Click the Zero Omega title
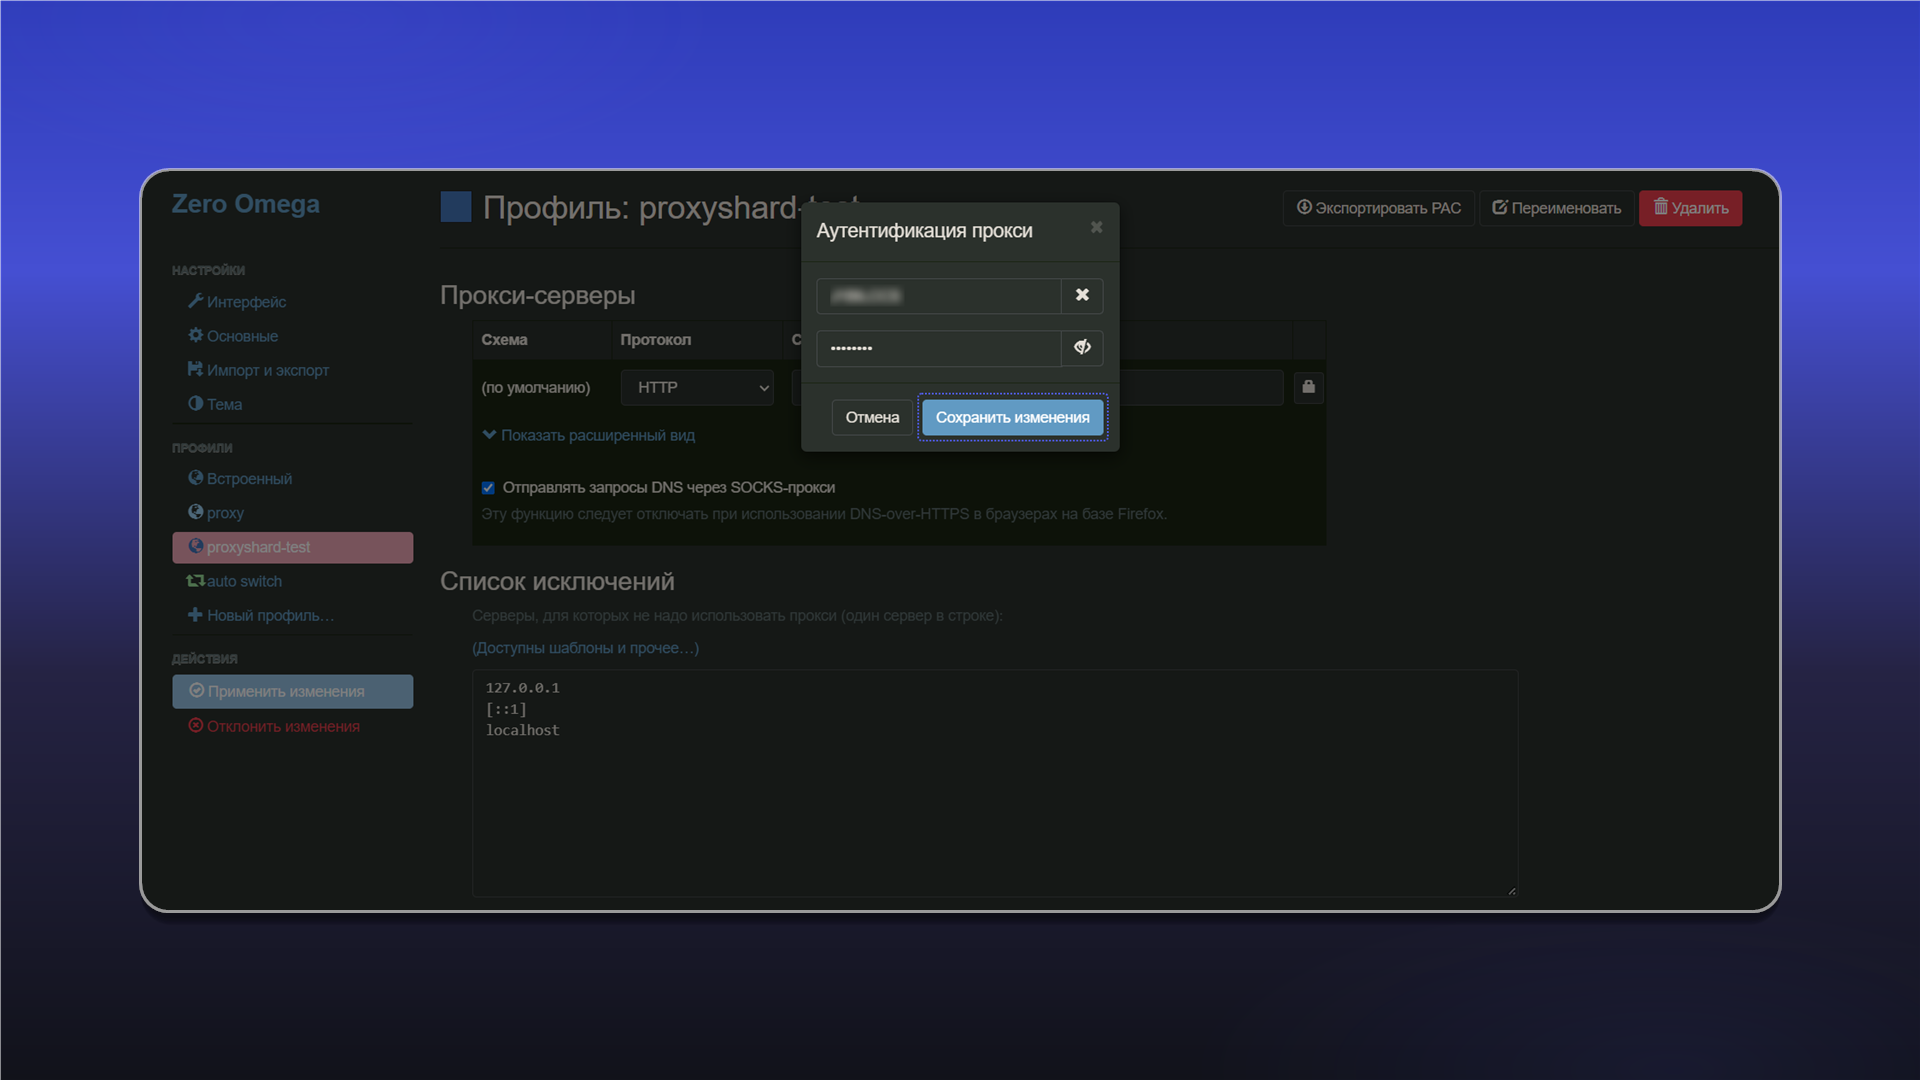 point(245,204)
